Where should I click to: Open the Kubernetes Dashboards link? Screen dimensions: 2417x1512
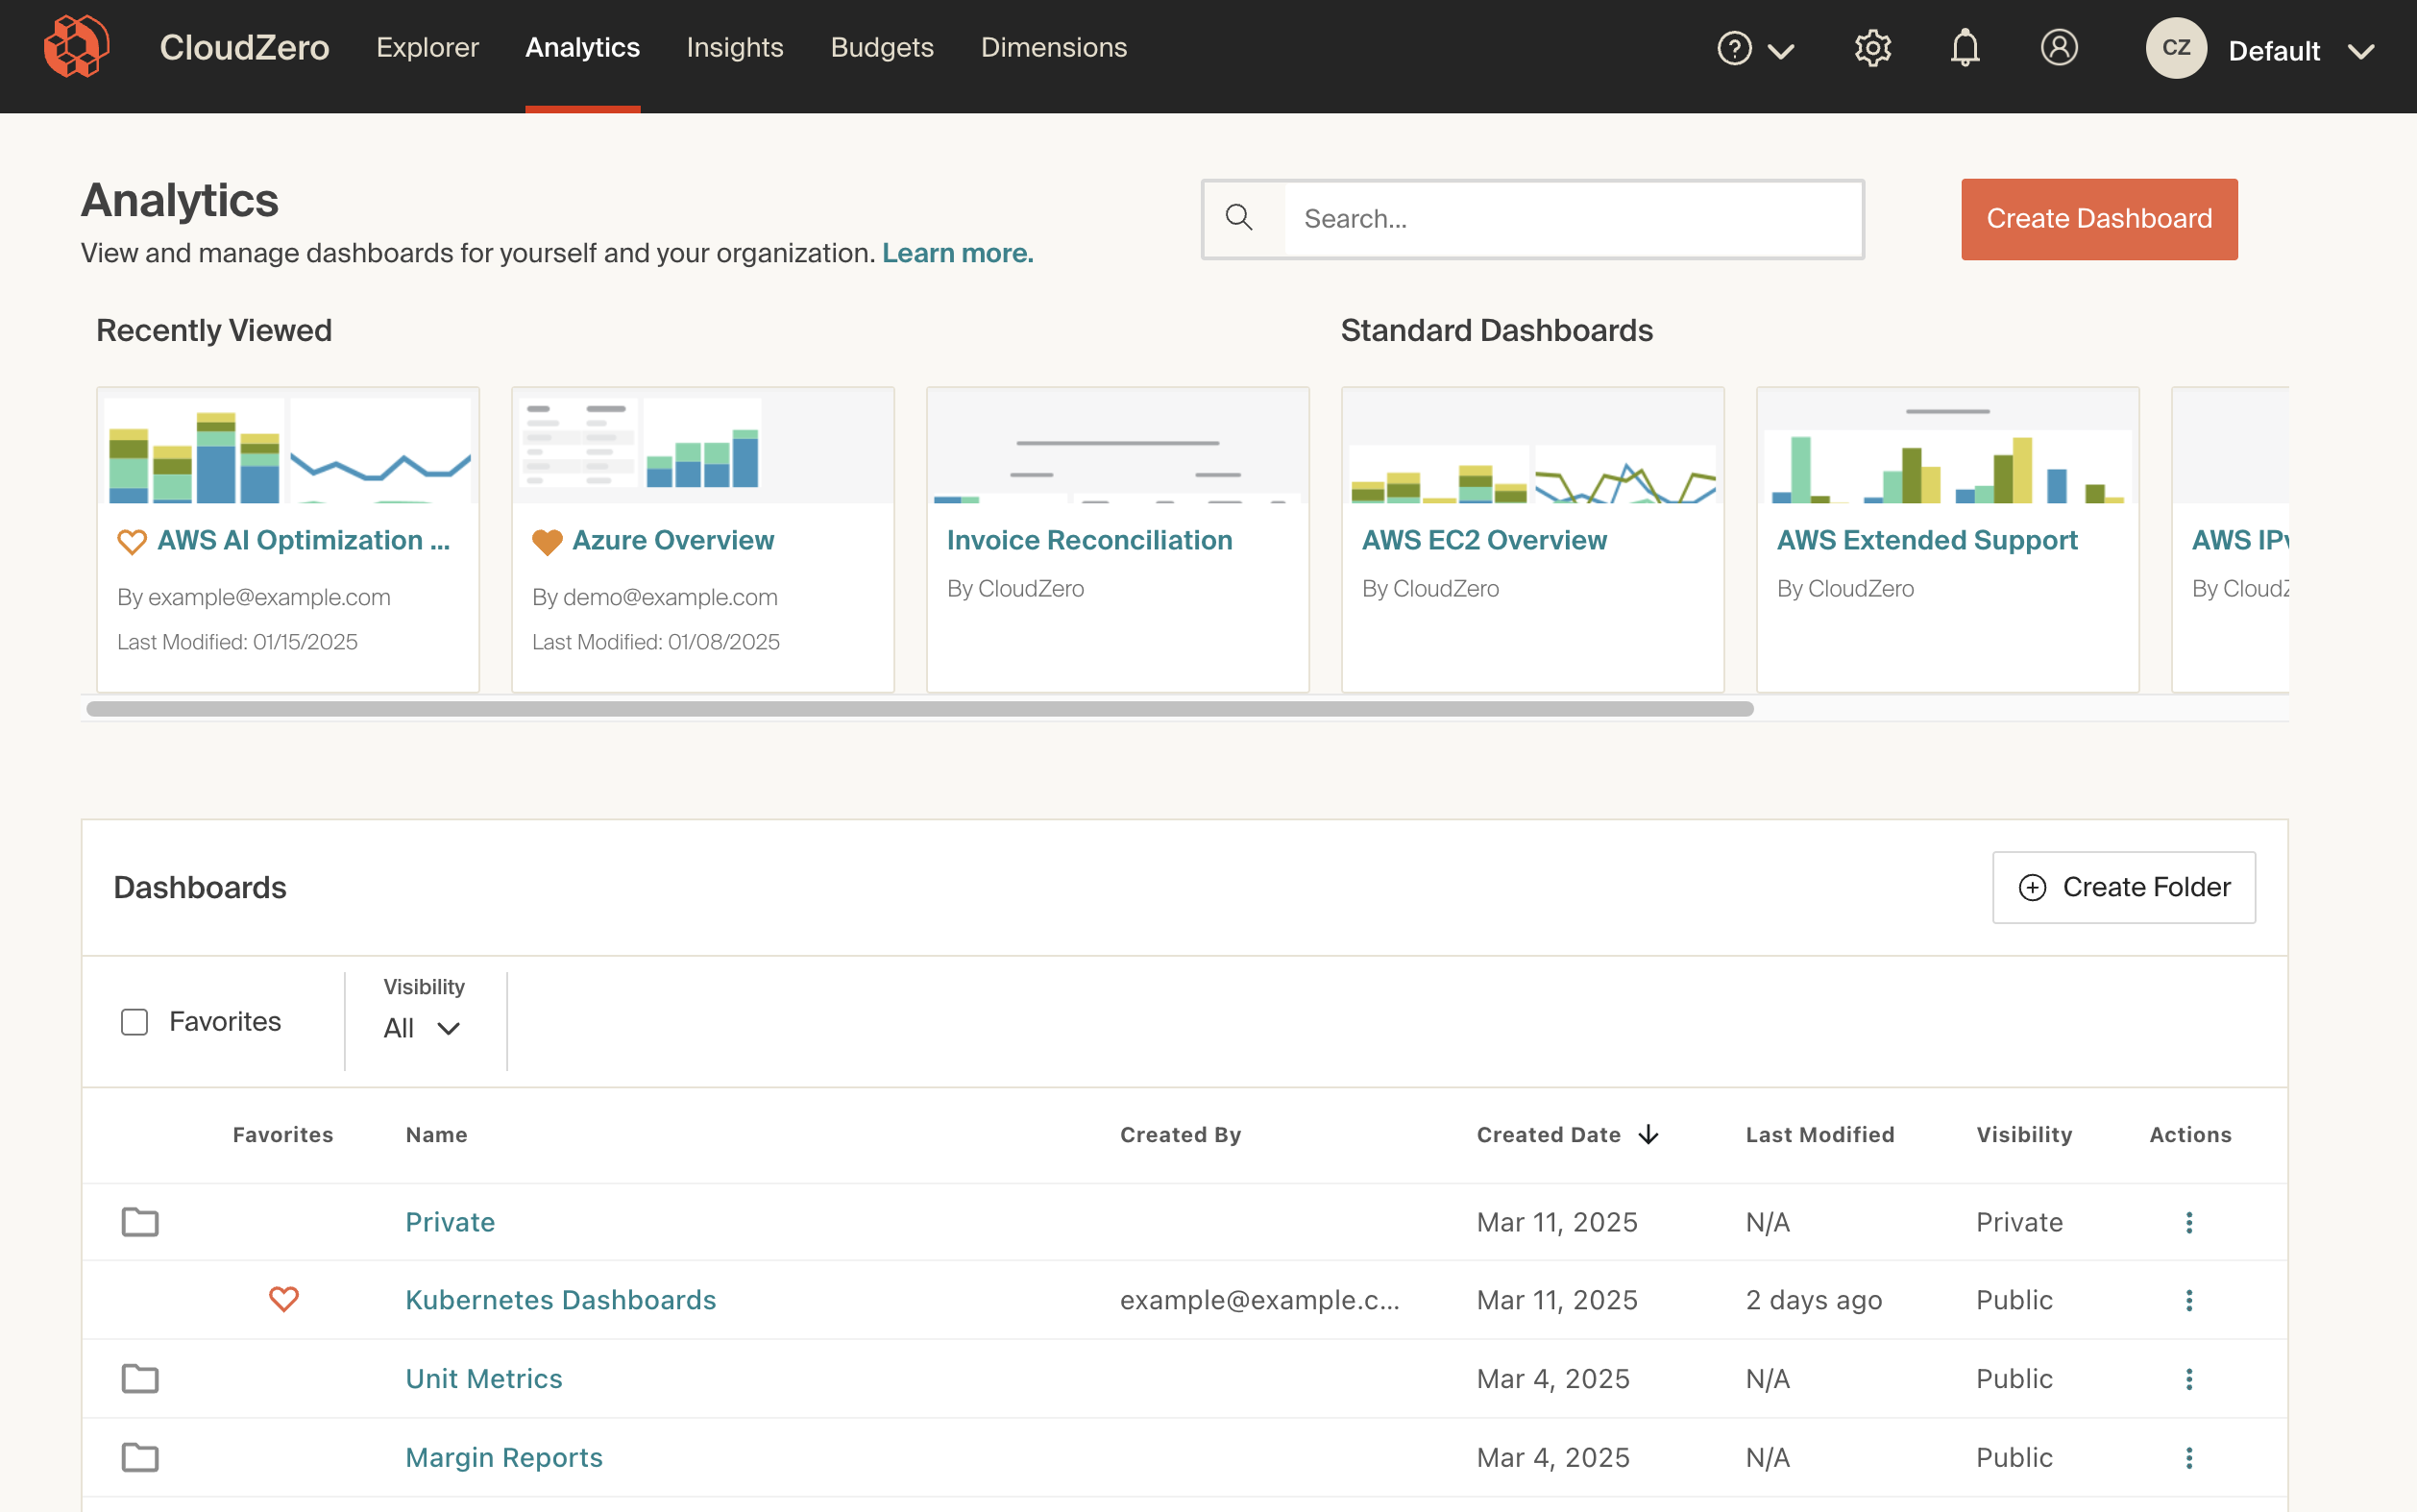tap(561, 1300)
